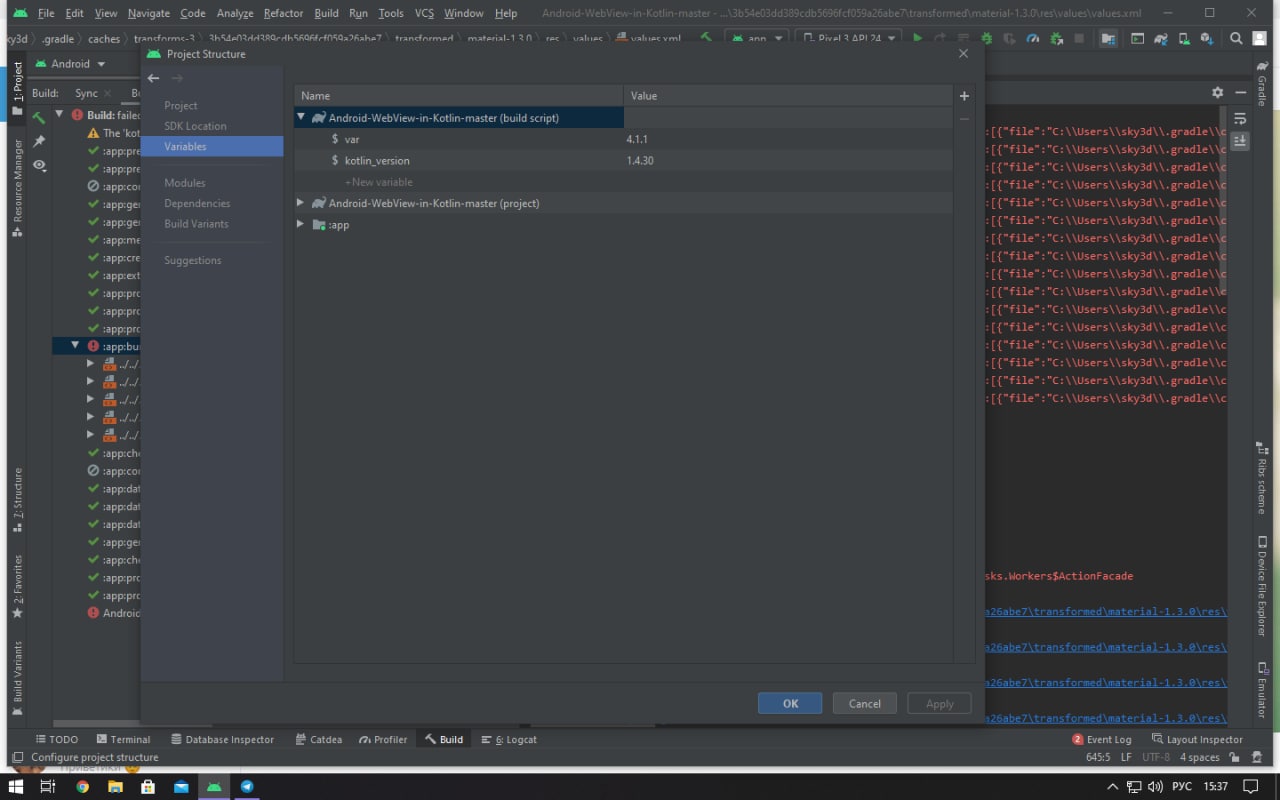Viewport: 1280px width, 800px height.
Task: Open the Analyze menu
Action: pyautogui.click(x=235, y=13)
